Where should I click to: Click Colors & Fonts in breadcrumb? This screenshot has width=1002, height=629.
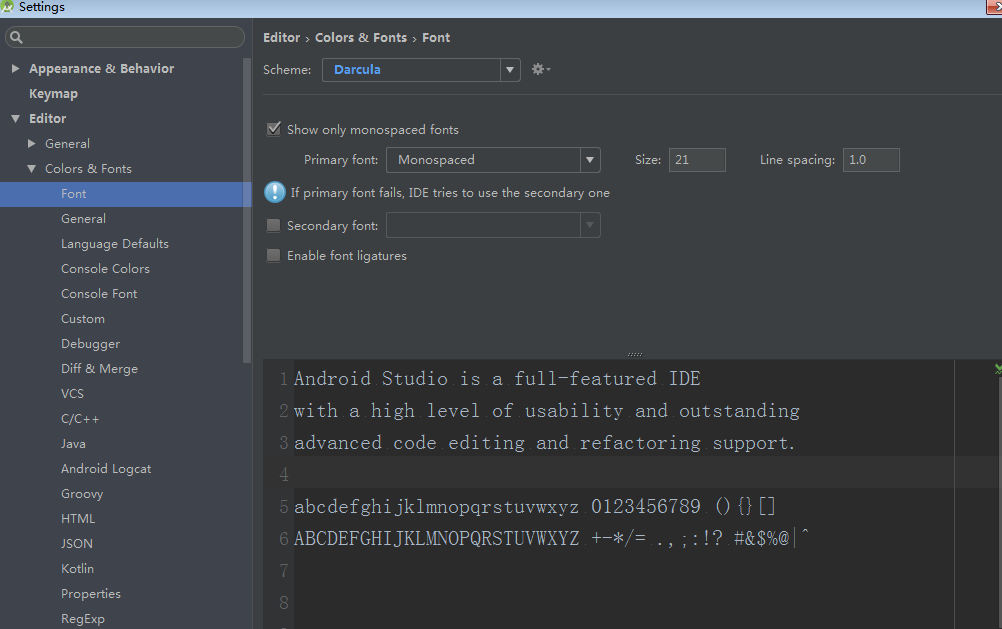tap(361, 38)
